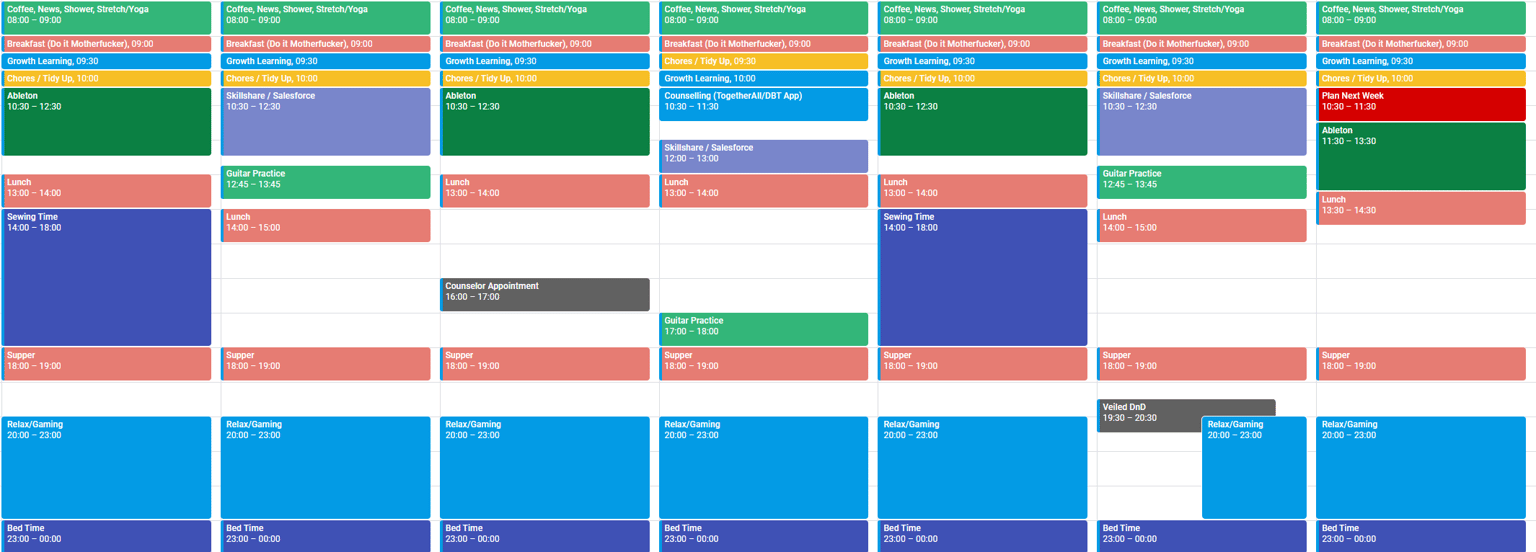The image size is (1536, 552).
Task: Open the Counselor Appointment 16:00 – 17:00 event
Action: click(x=545, y=295)
